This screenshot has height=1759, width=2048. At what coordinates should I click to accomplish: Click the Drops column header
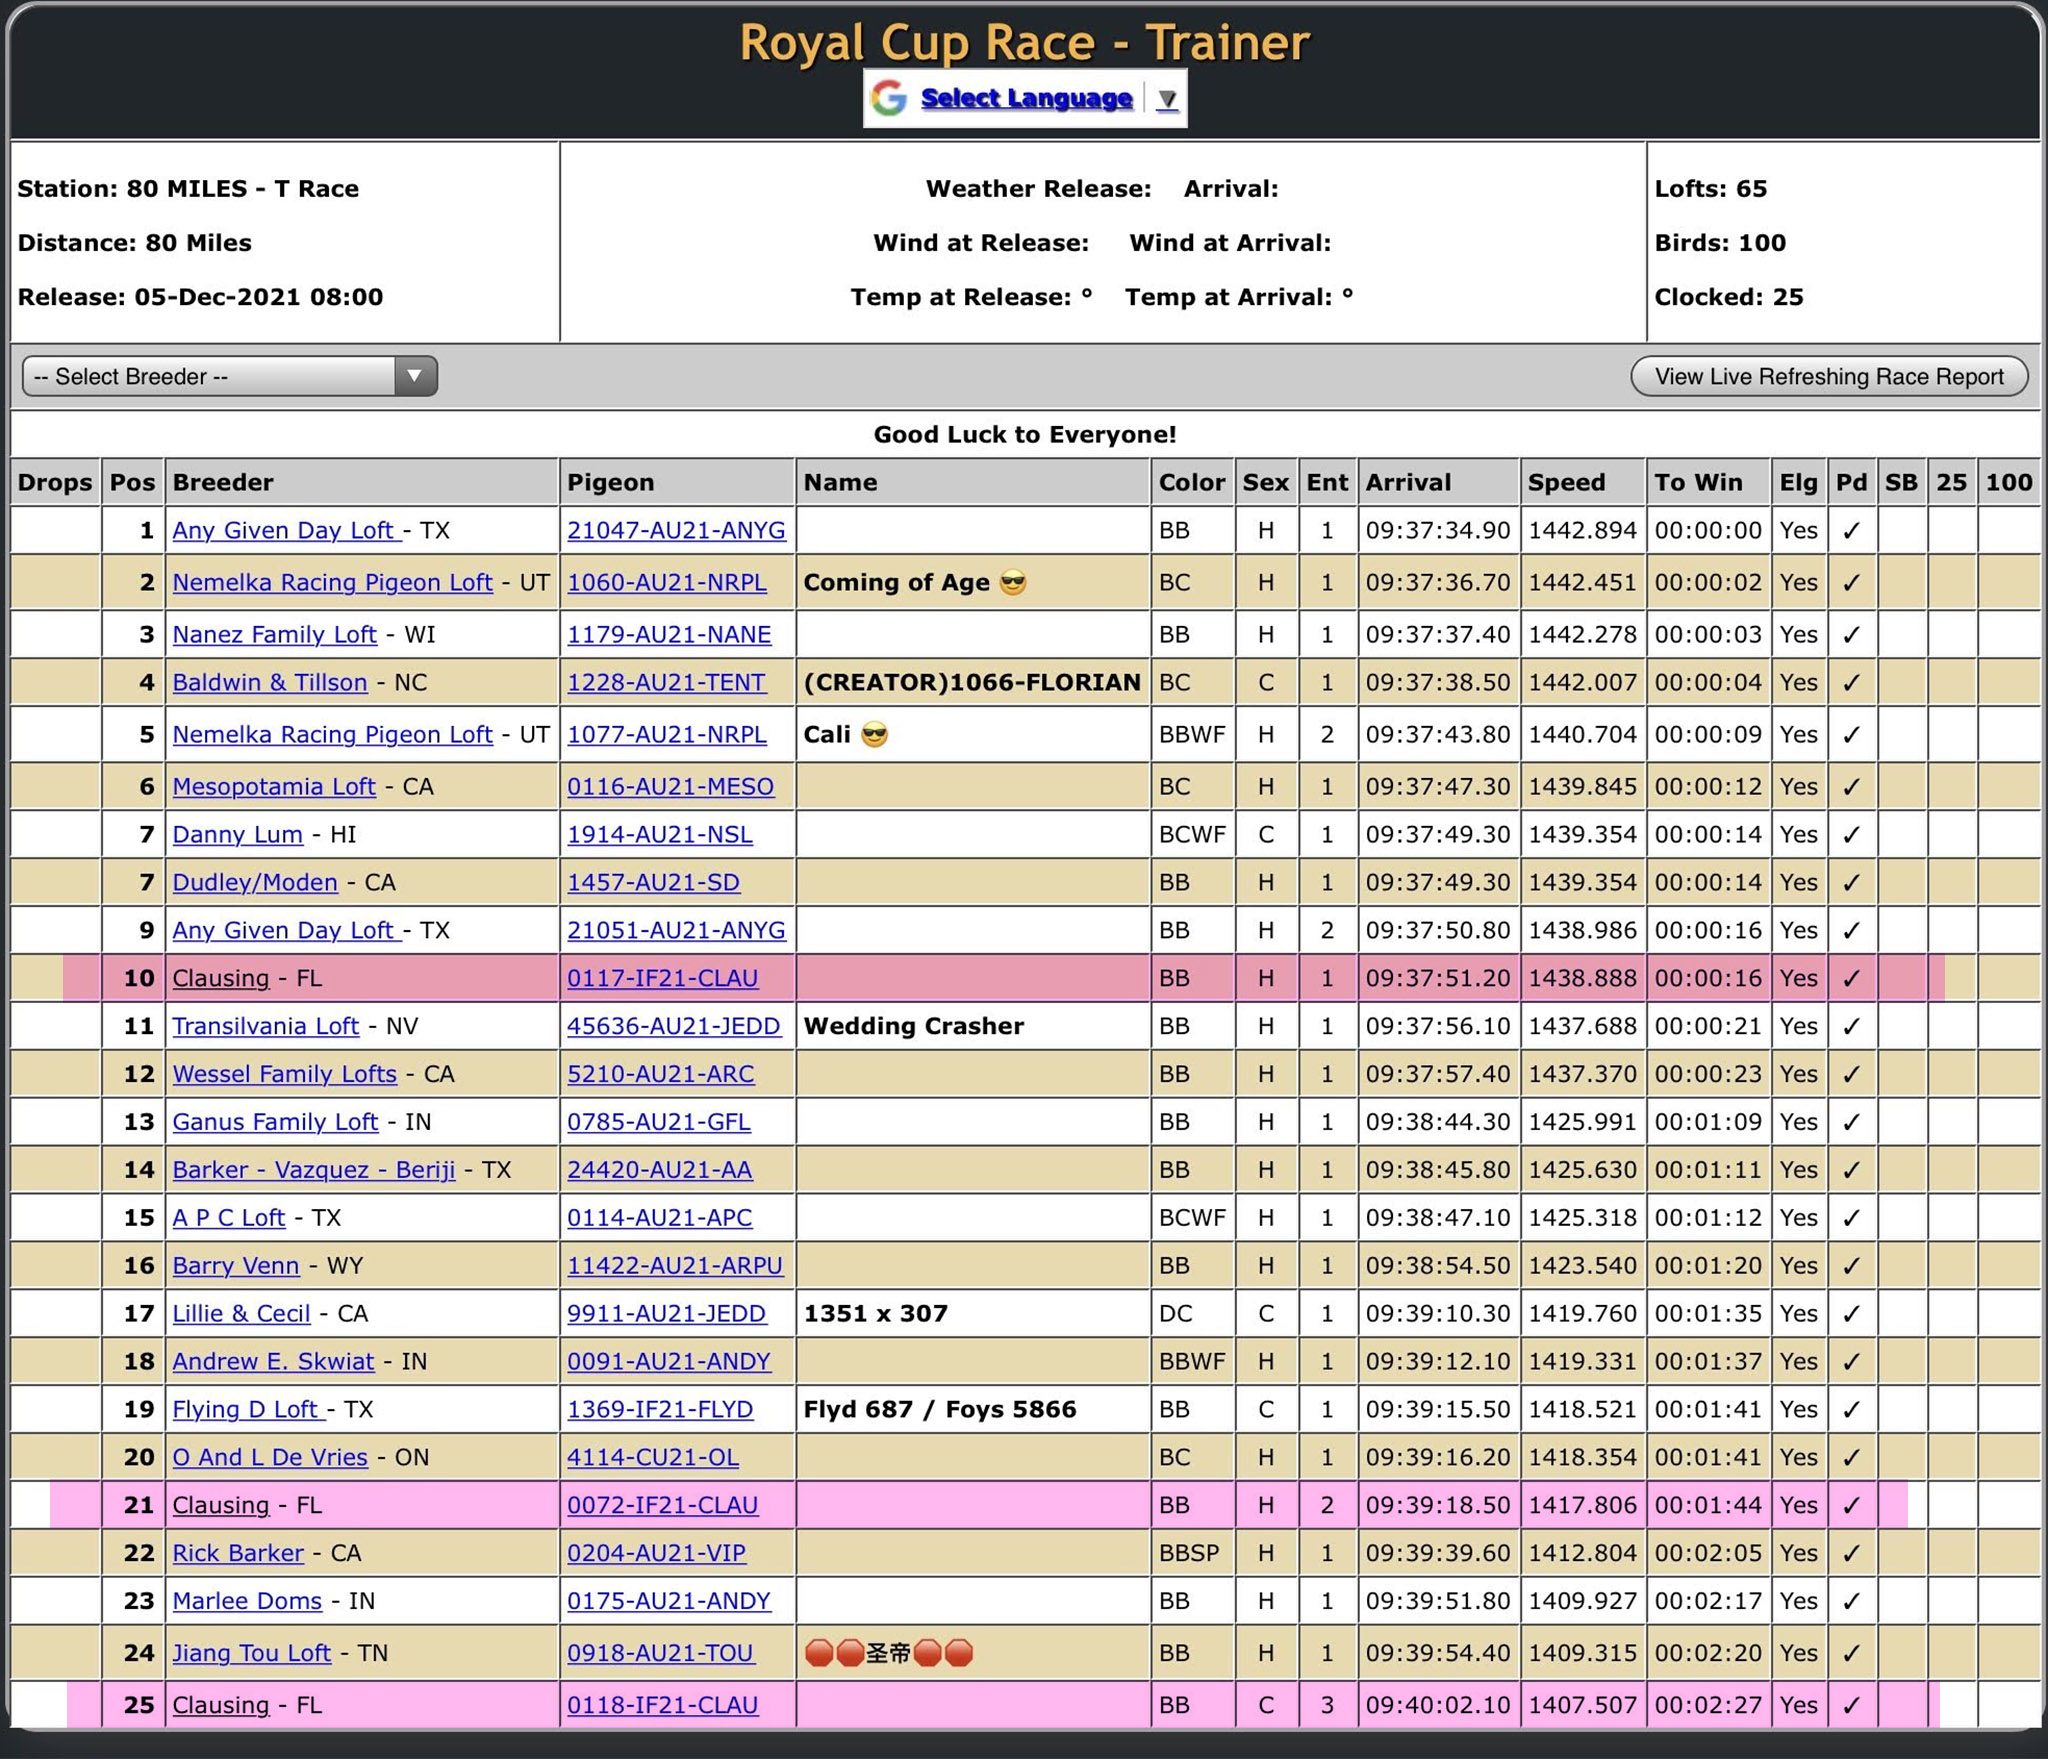[55, 482]
